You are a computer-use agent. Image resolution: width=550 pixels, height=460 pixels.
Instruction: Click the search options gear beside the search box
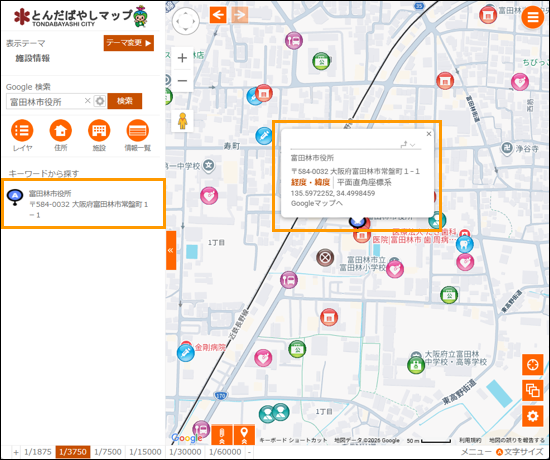pos(100,101)
